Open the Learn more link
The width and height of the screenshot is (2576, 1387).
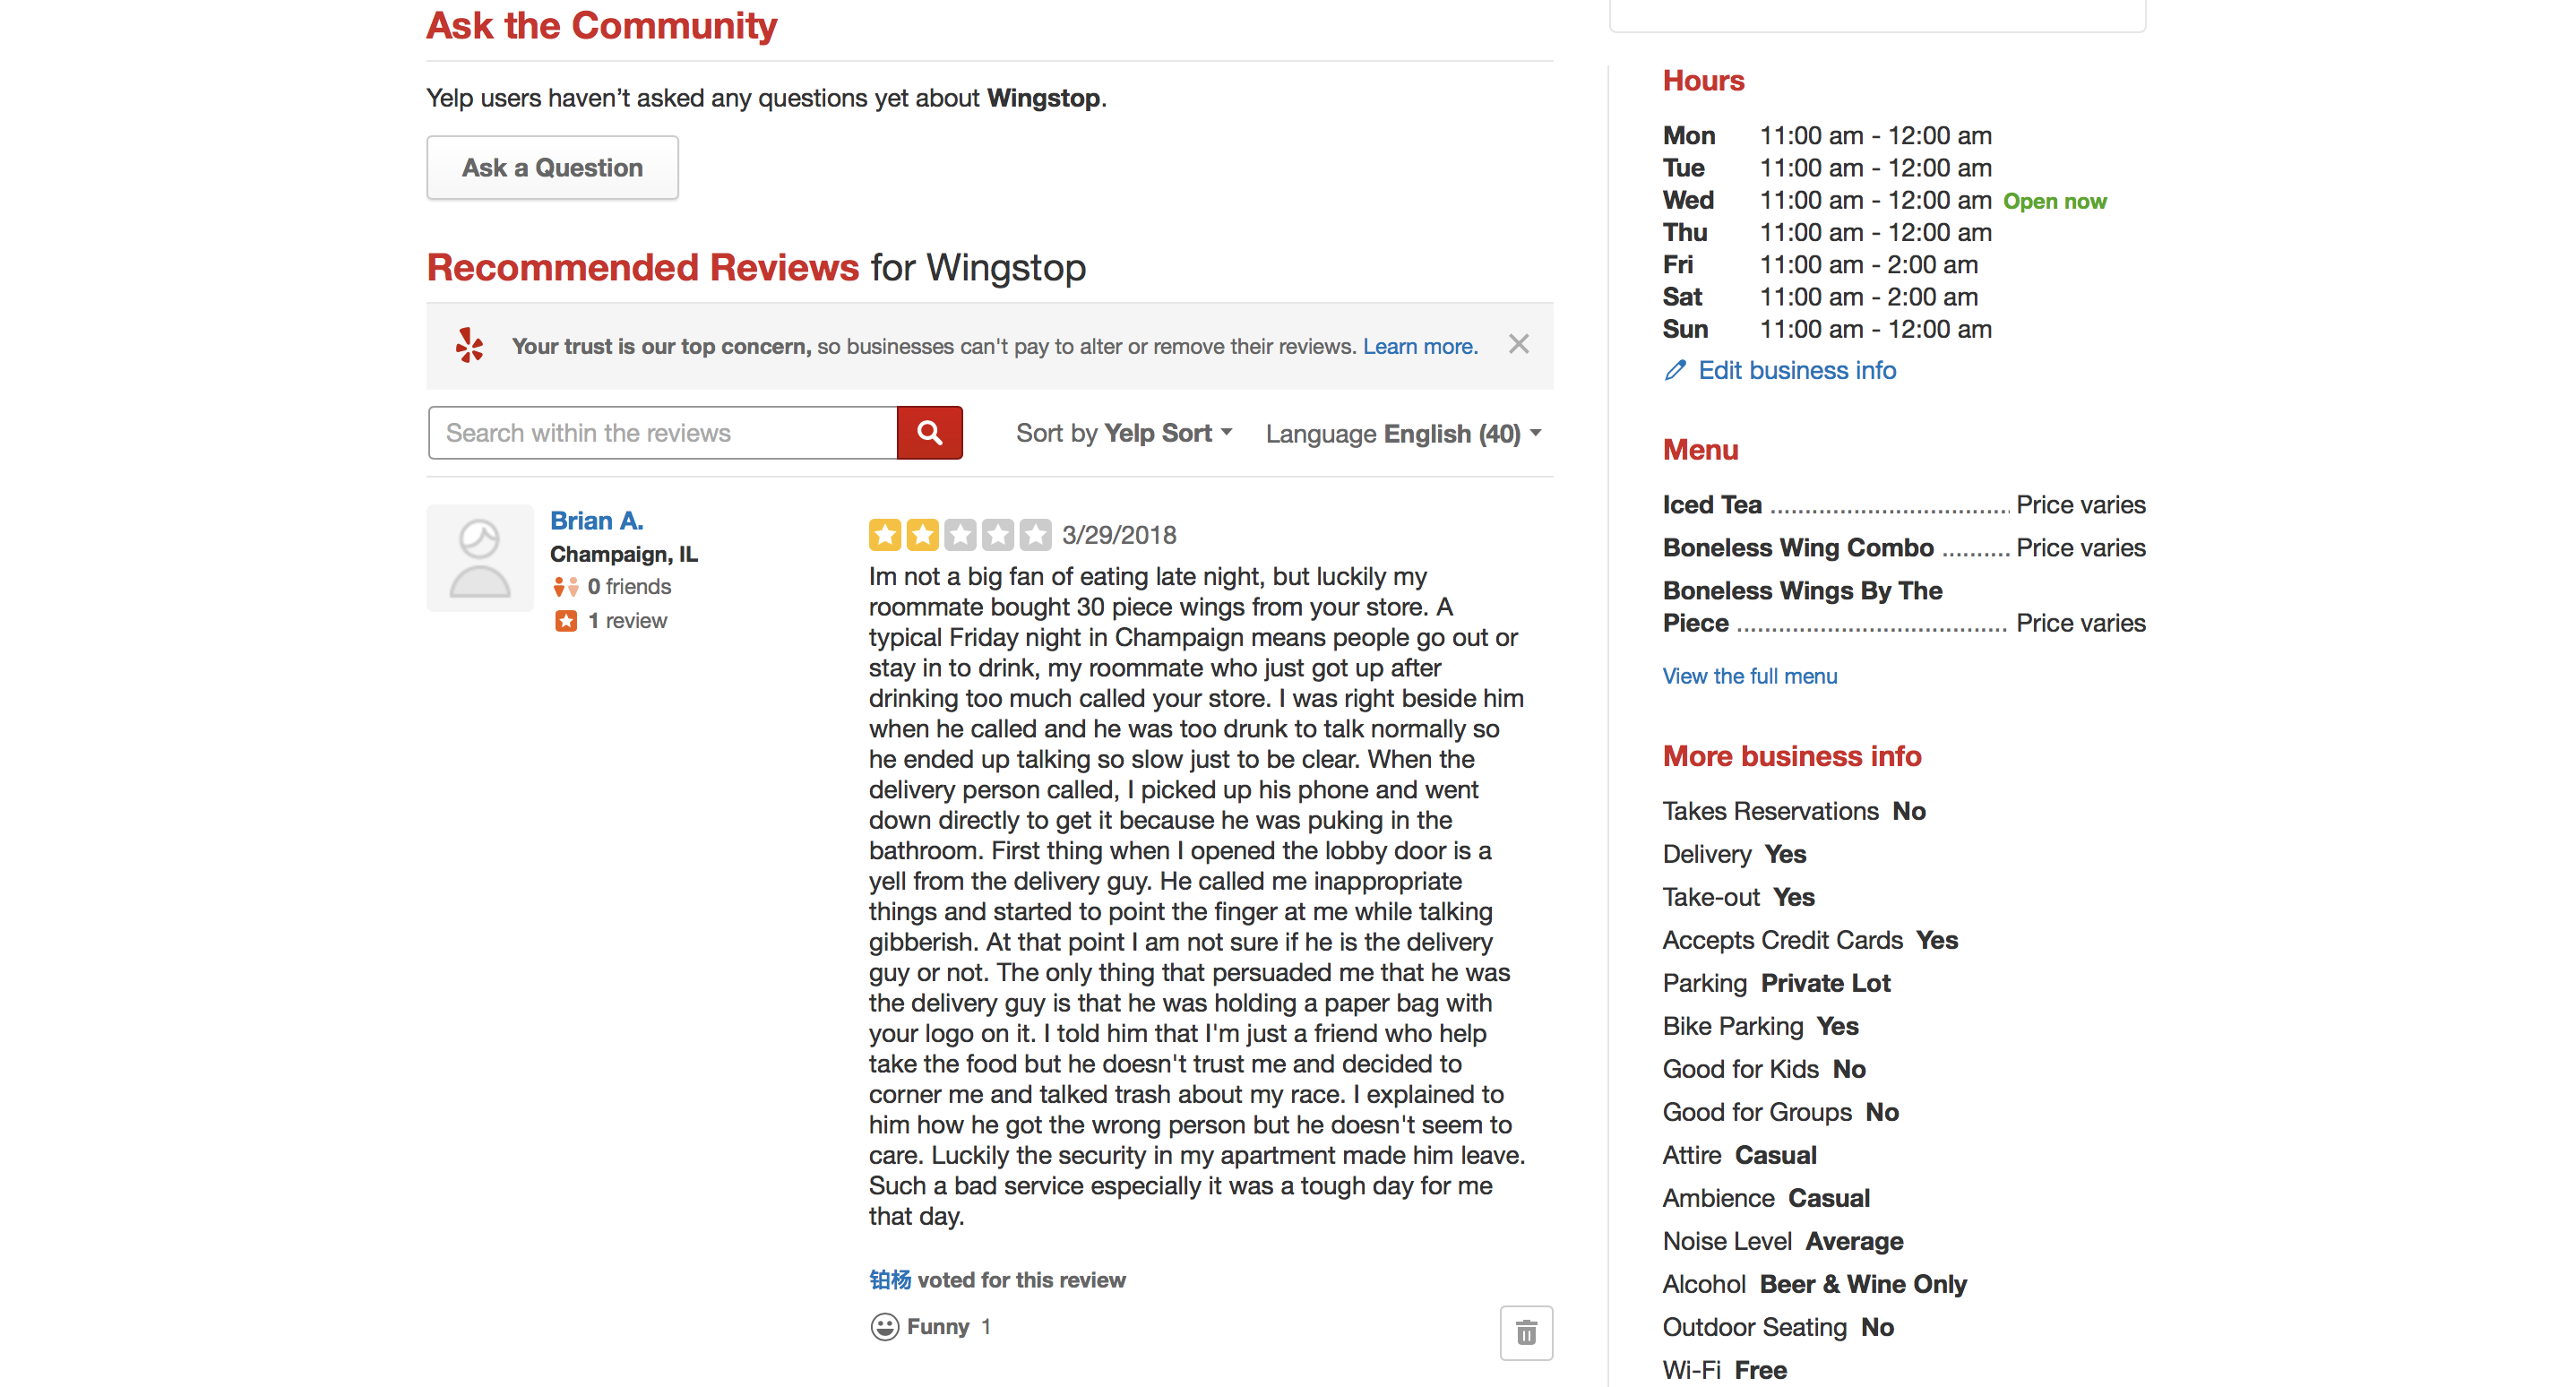[x=1420, y=346]
